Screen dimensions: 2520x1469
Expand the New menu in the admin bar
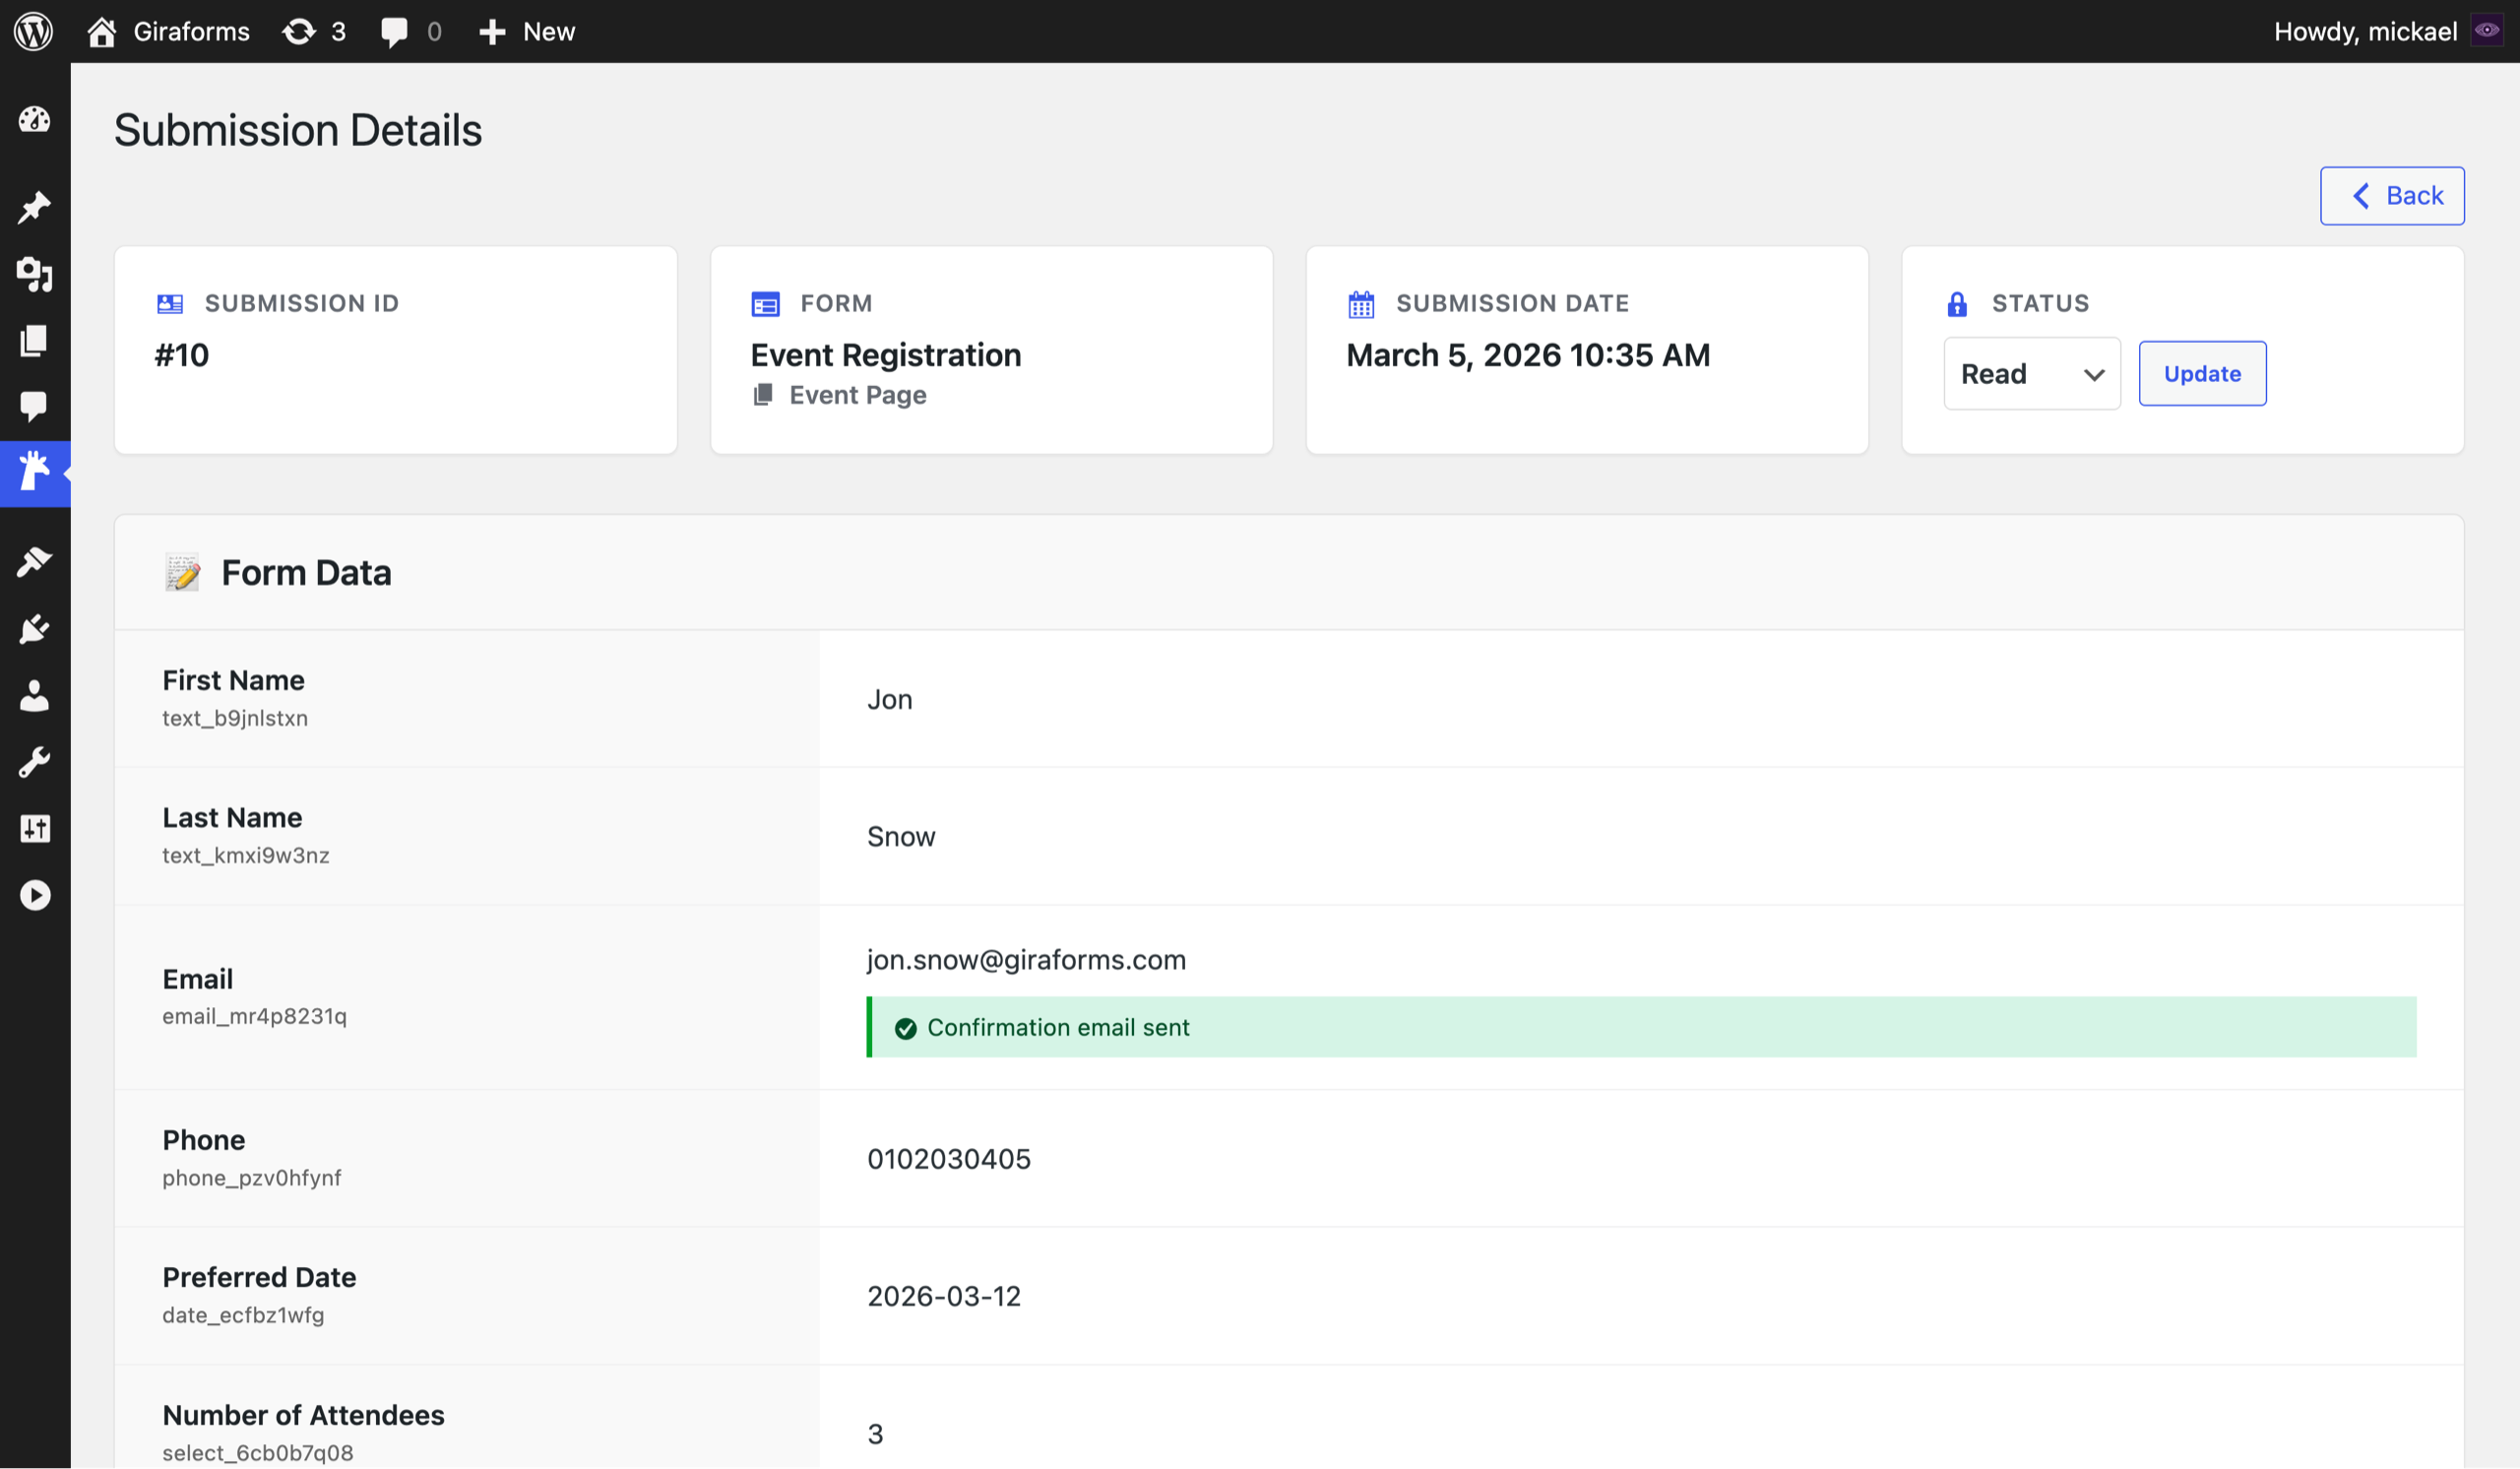pos(527,31)
